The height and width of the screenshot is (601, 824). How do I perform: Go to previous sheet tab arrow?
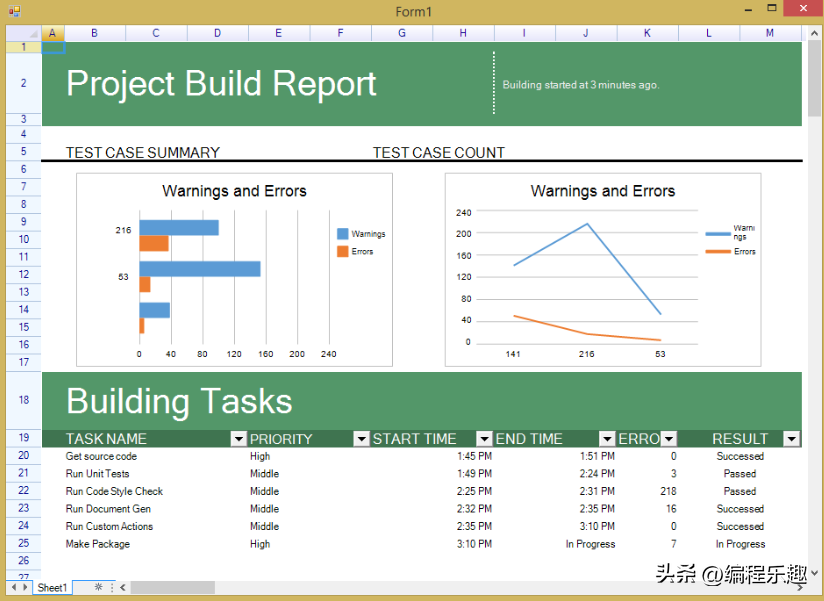pos(14,587)
